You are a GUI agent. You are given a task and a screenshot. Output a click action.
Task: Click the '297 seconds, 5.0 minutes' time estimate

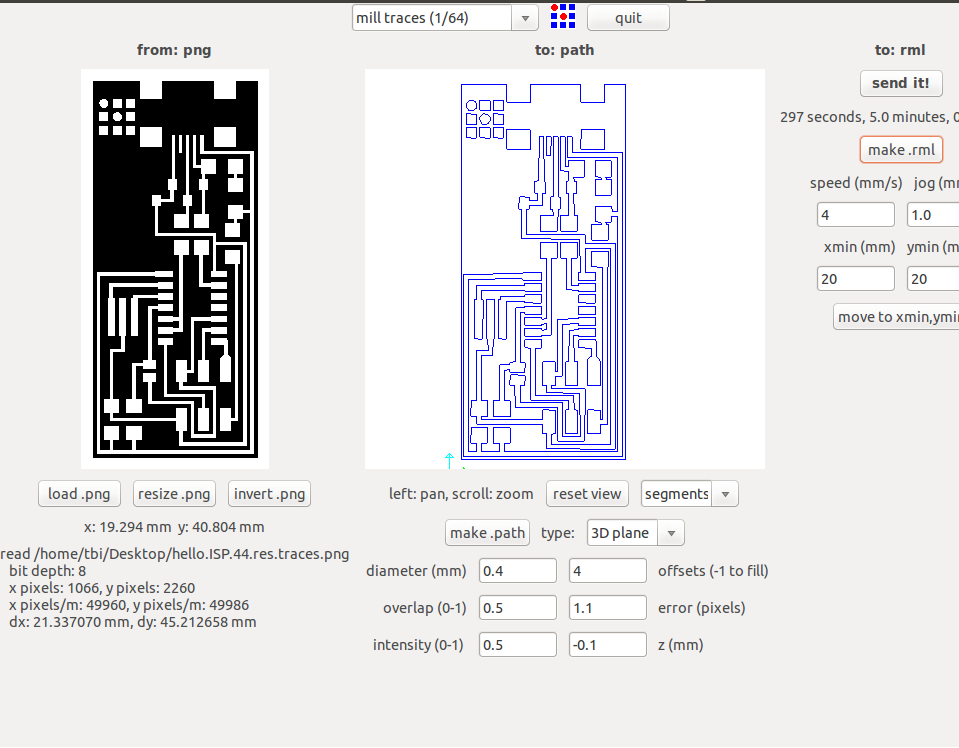pos(869,117)
